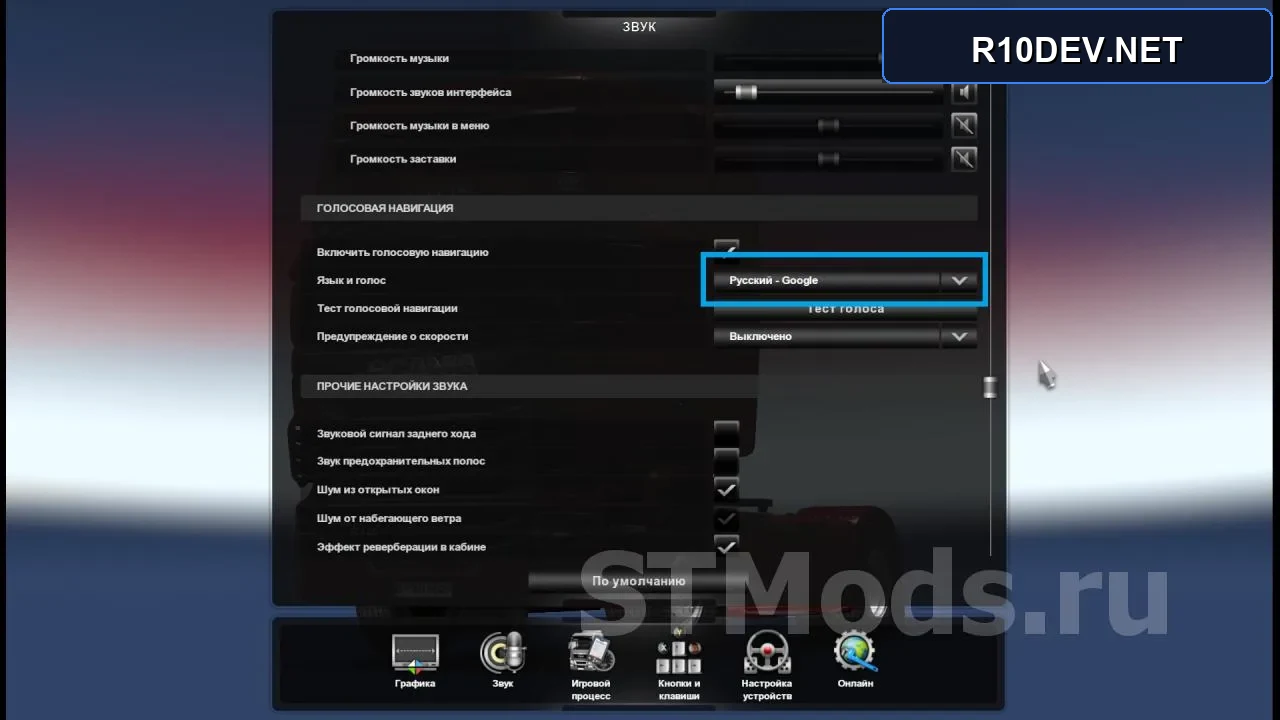Mute the Громкость звуков интерфейса speaker icon
The height and width of the screenshot is (720, 1280).
pos(963,93)
